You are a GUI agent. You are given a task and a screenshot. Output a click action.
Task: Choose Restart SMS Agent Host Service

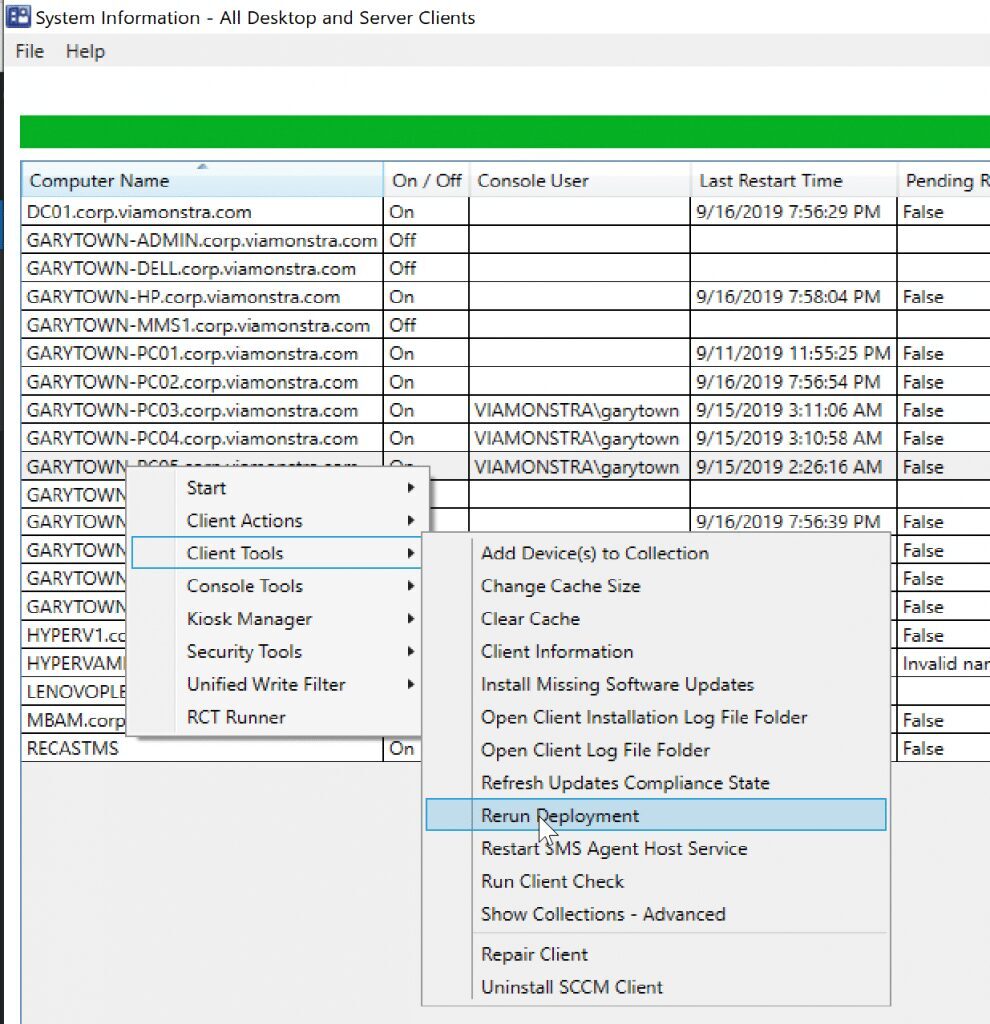tap(614, 848)
